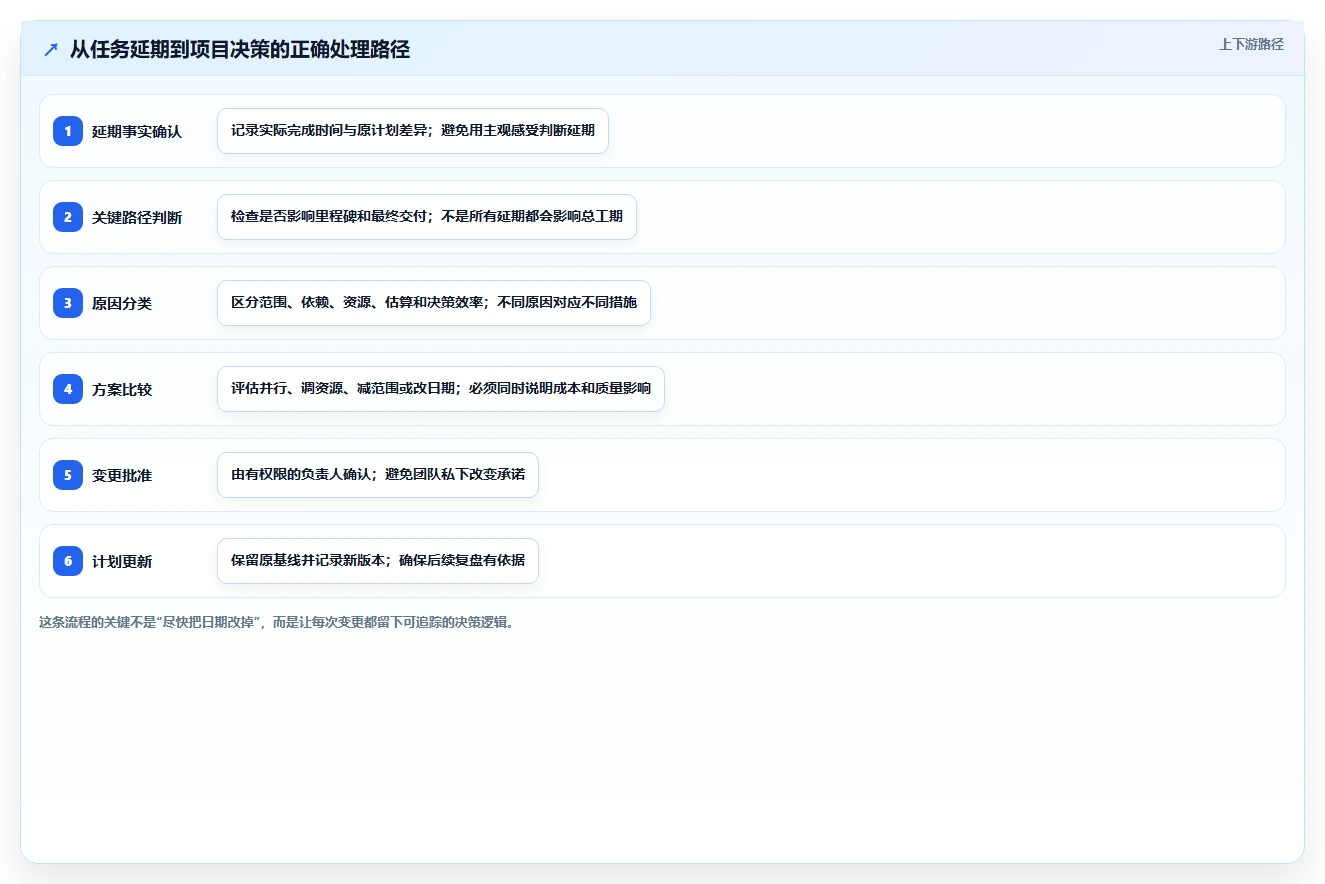This screenshot has width=1325, height=884.
Task: Select the 原因分类 step label
Action: [x=122, y=303]
